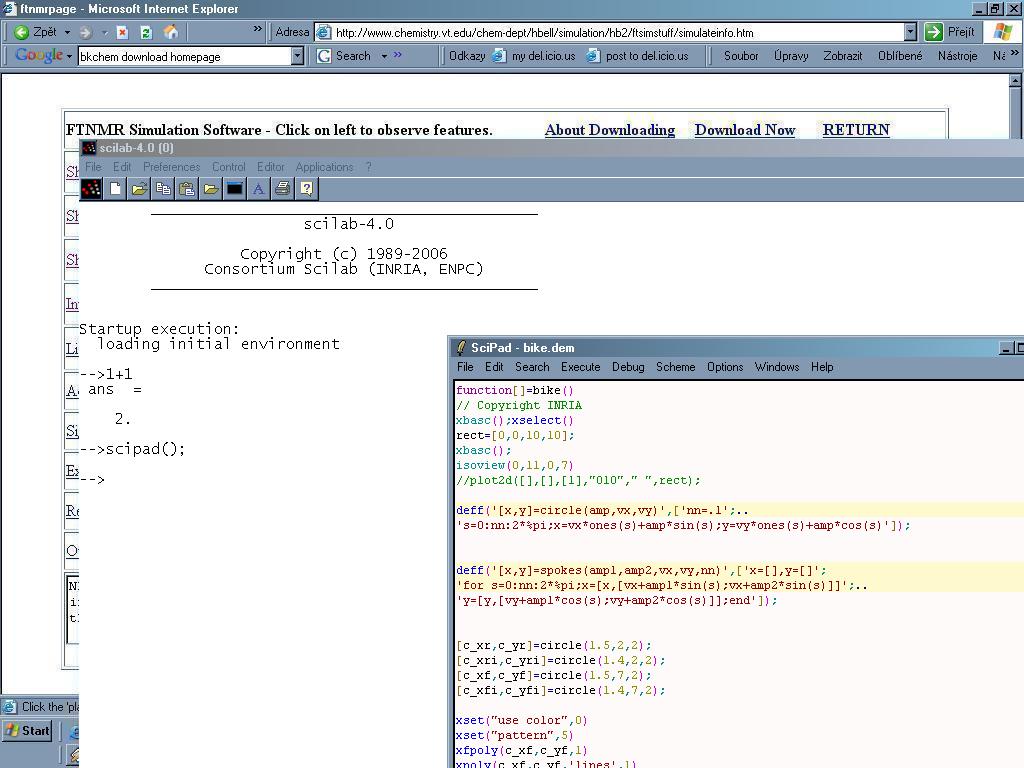Expand the Google toolbar overflow chevron
The height and width of the screenshot is (768, 1024).
[x=398, y=55]
